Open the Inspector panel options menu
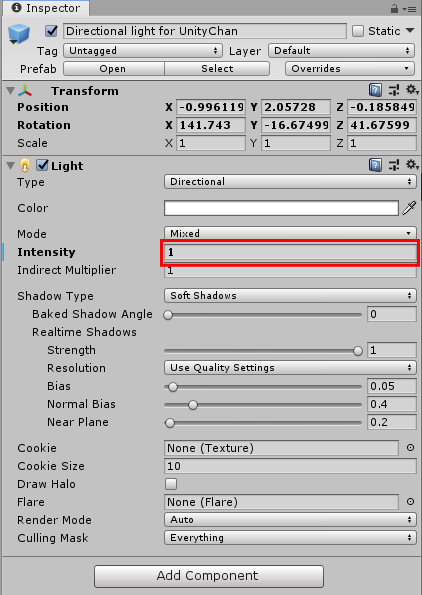Screen dimensions: 422x595 [410, 9]
